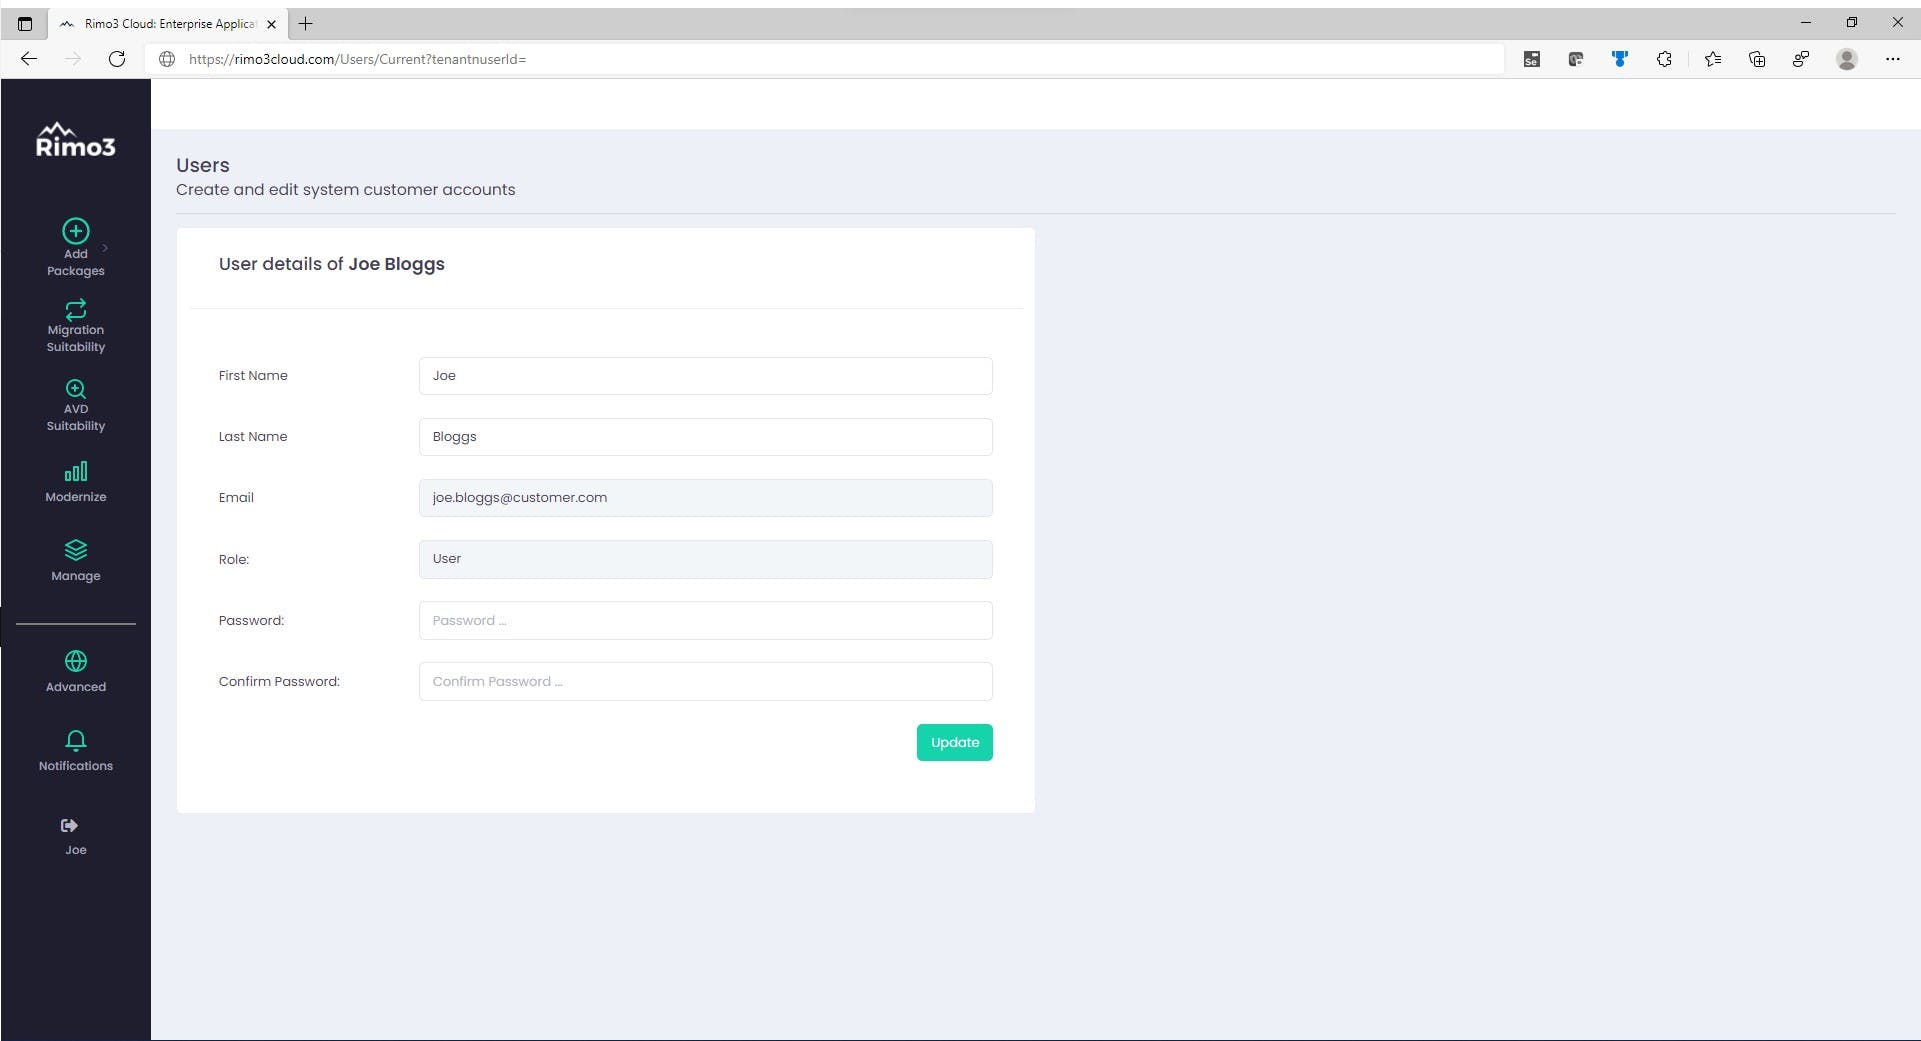Viewport: 1921px width, 1041px height.
Task: Click the browser refresh button
Action: 117,59
